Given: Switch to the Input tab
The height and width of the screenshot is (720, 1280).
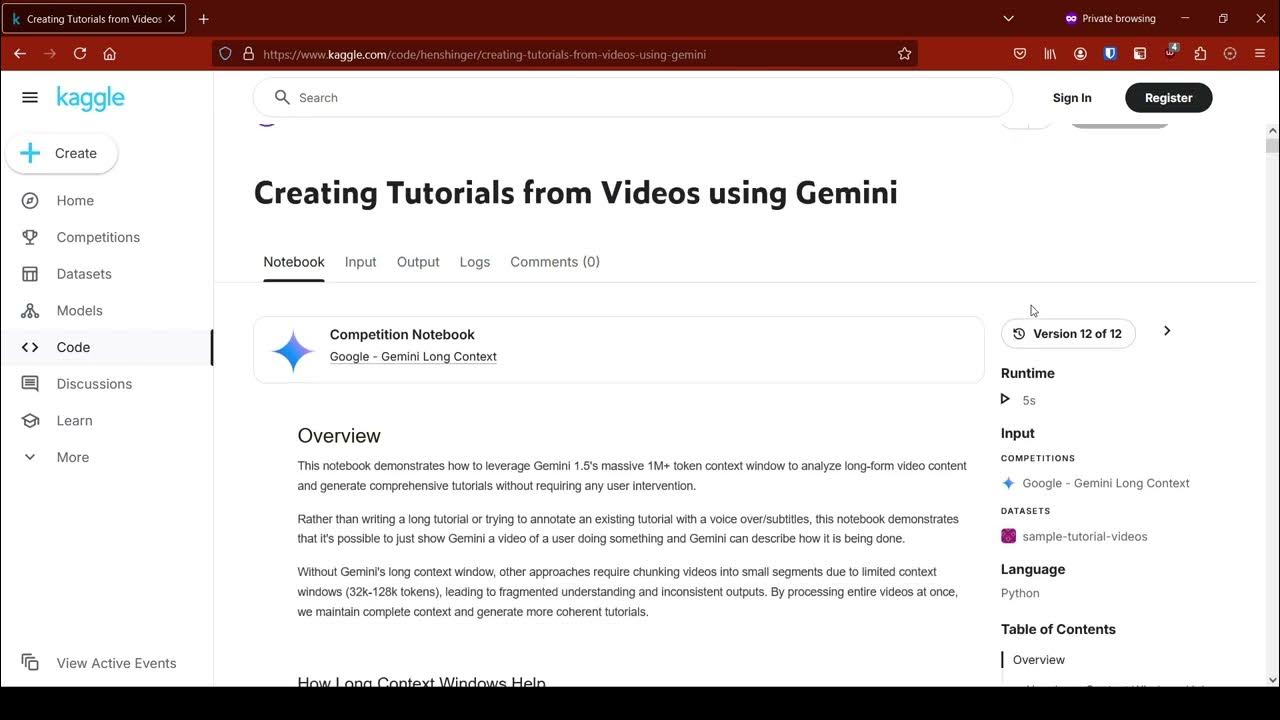Looking at the screenshot, I should pyautogui.click(x=360, y=262).
